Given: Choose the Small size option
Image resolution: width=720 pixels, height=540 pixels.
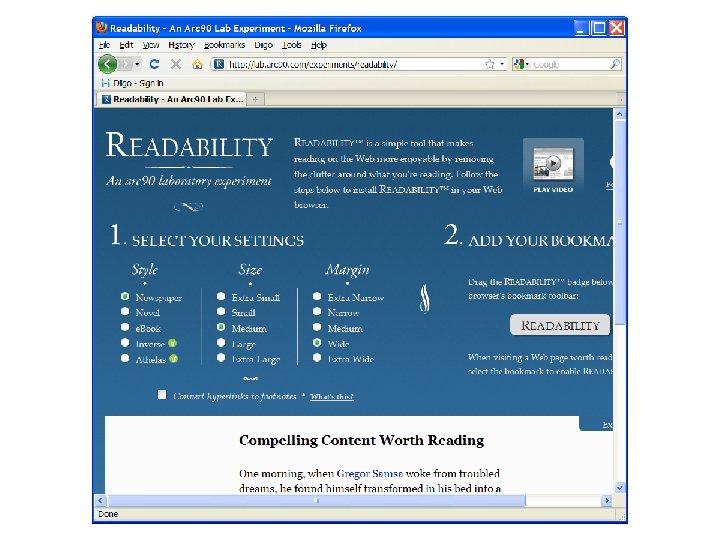Looking at the screenshot, I should pos(221,311).
